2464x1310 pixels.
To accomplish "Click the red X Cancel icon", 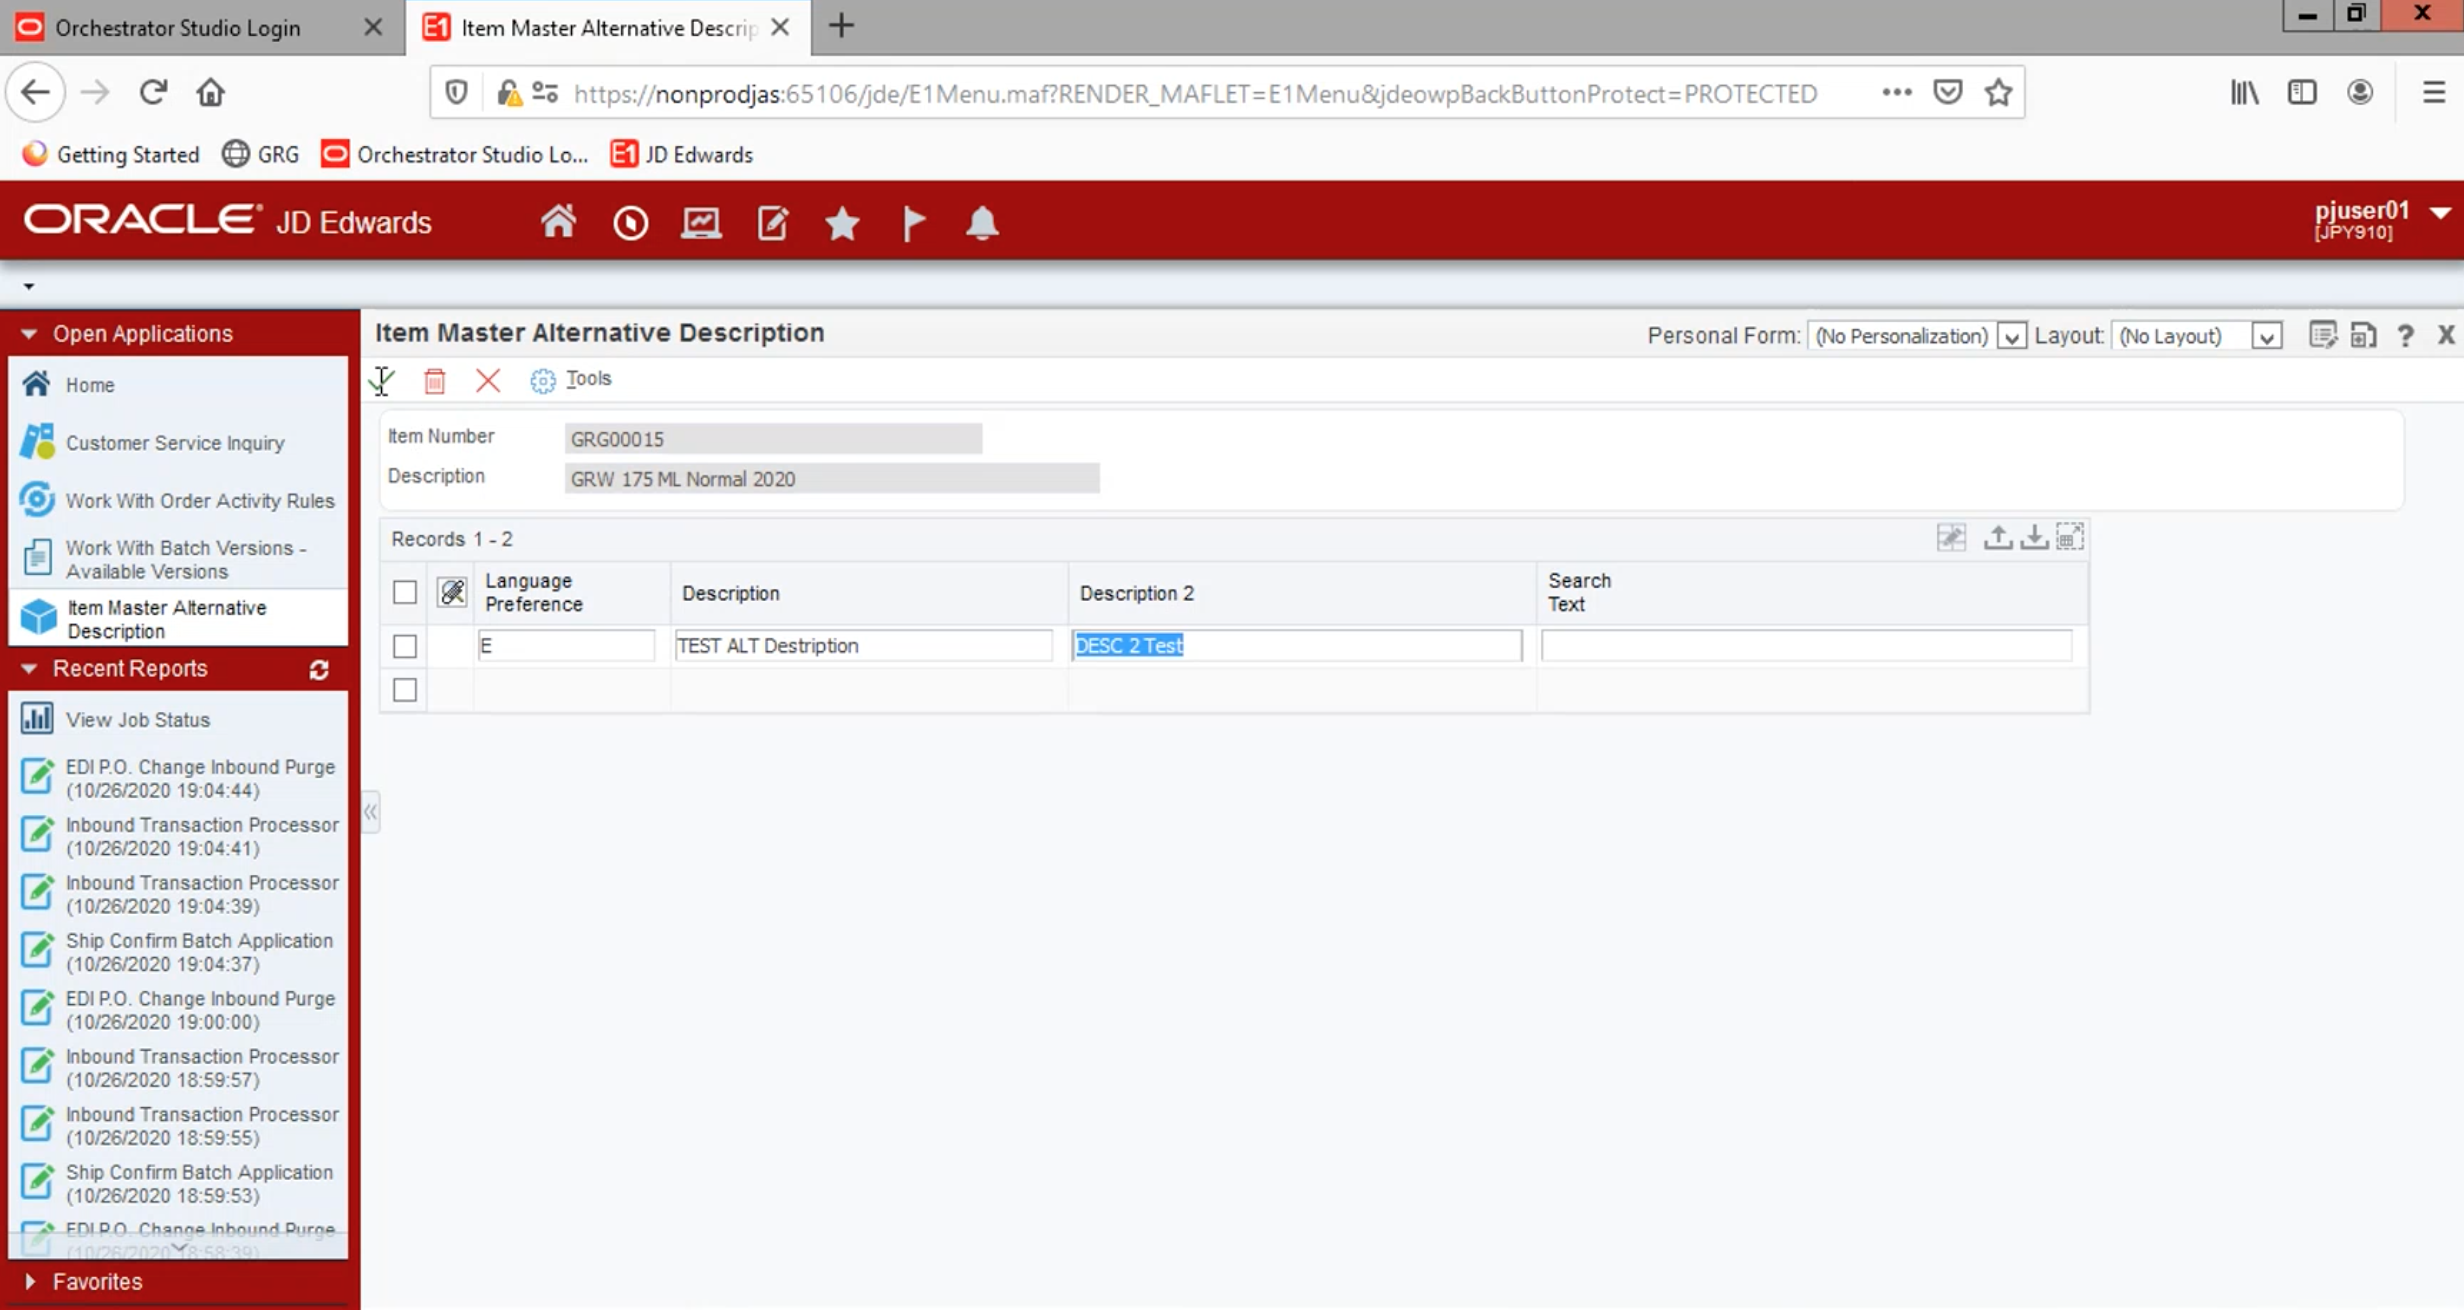I will point(488,380).
